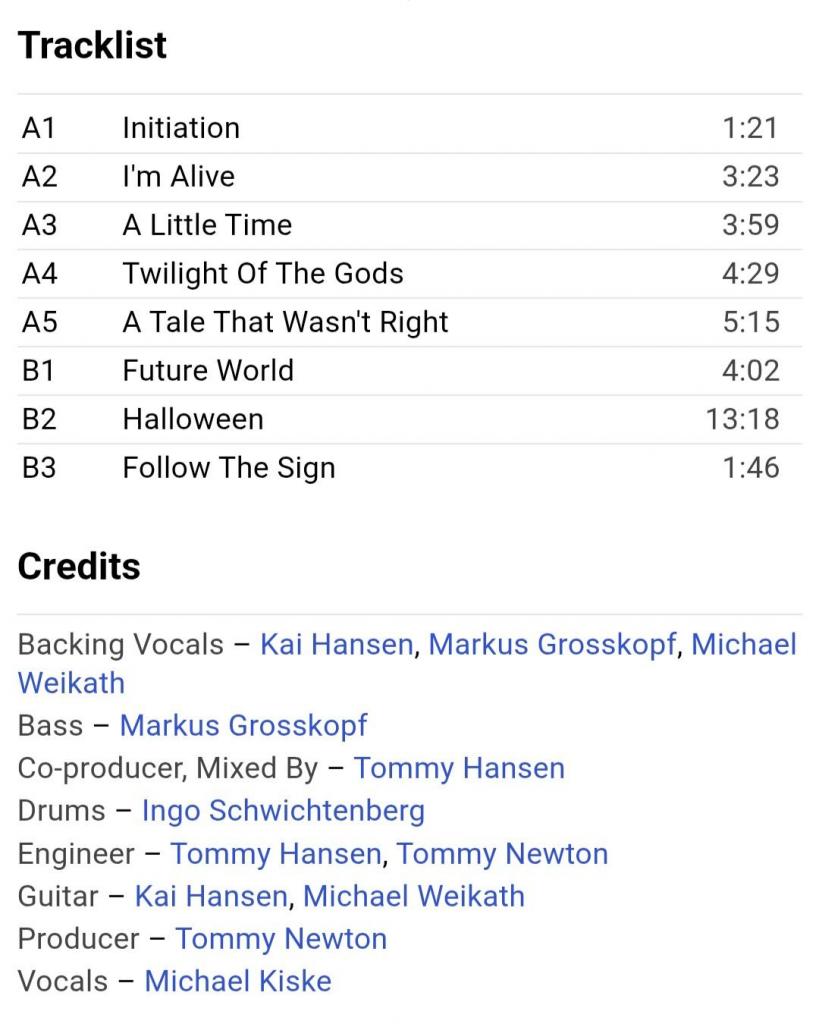Click Tommy Newton link in Engineer credit
The height and width of the screenshot is (1024, 819).
coord(502,854)
